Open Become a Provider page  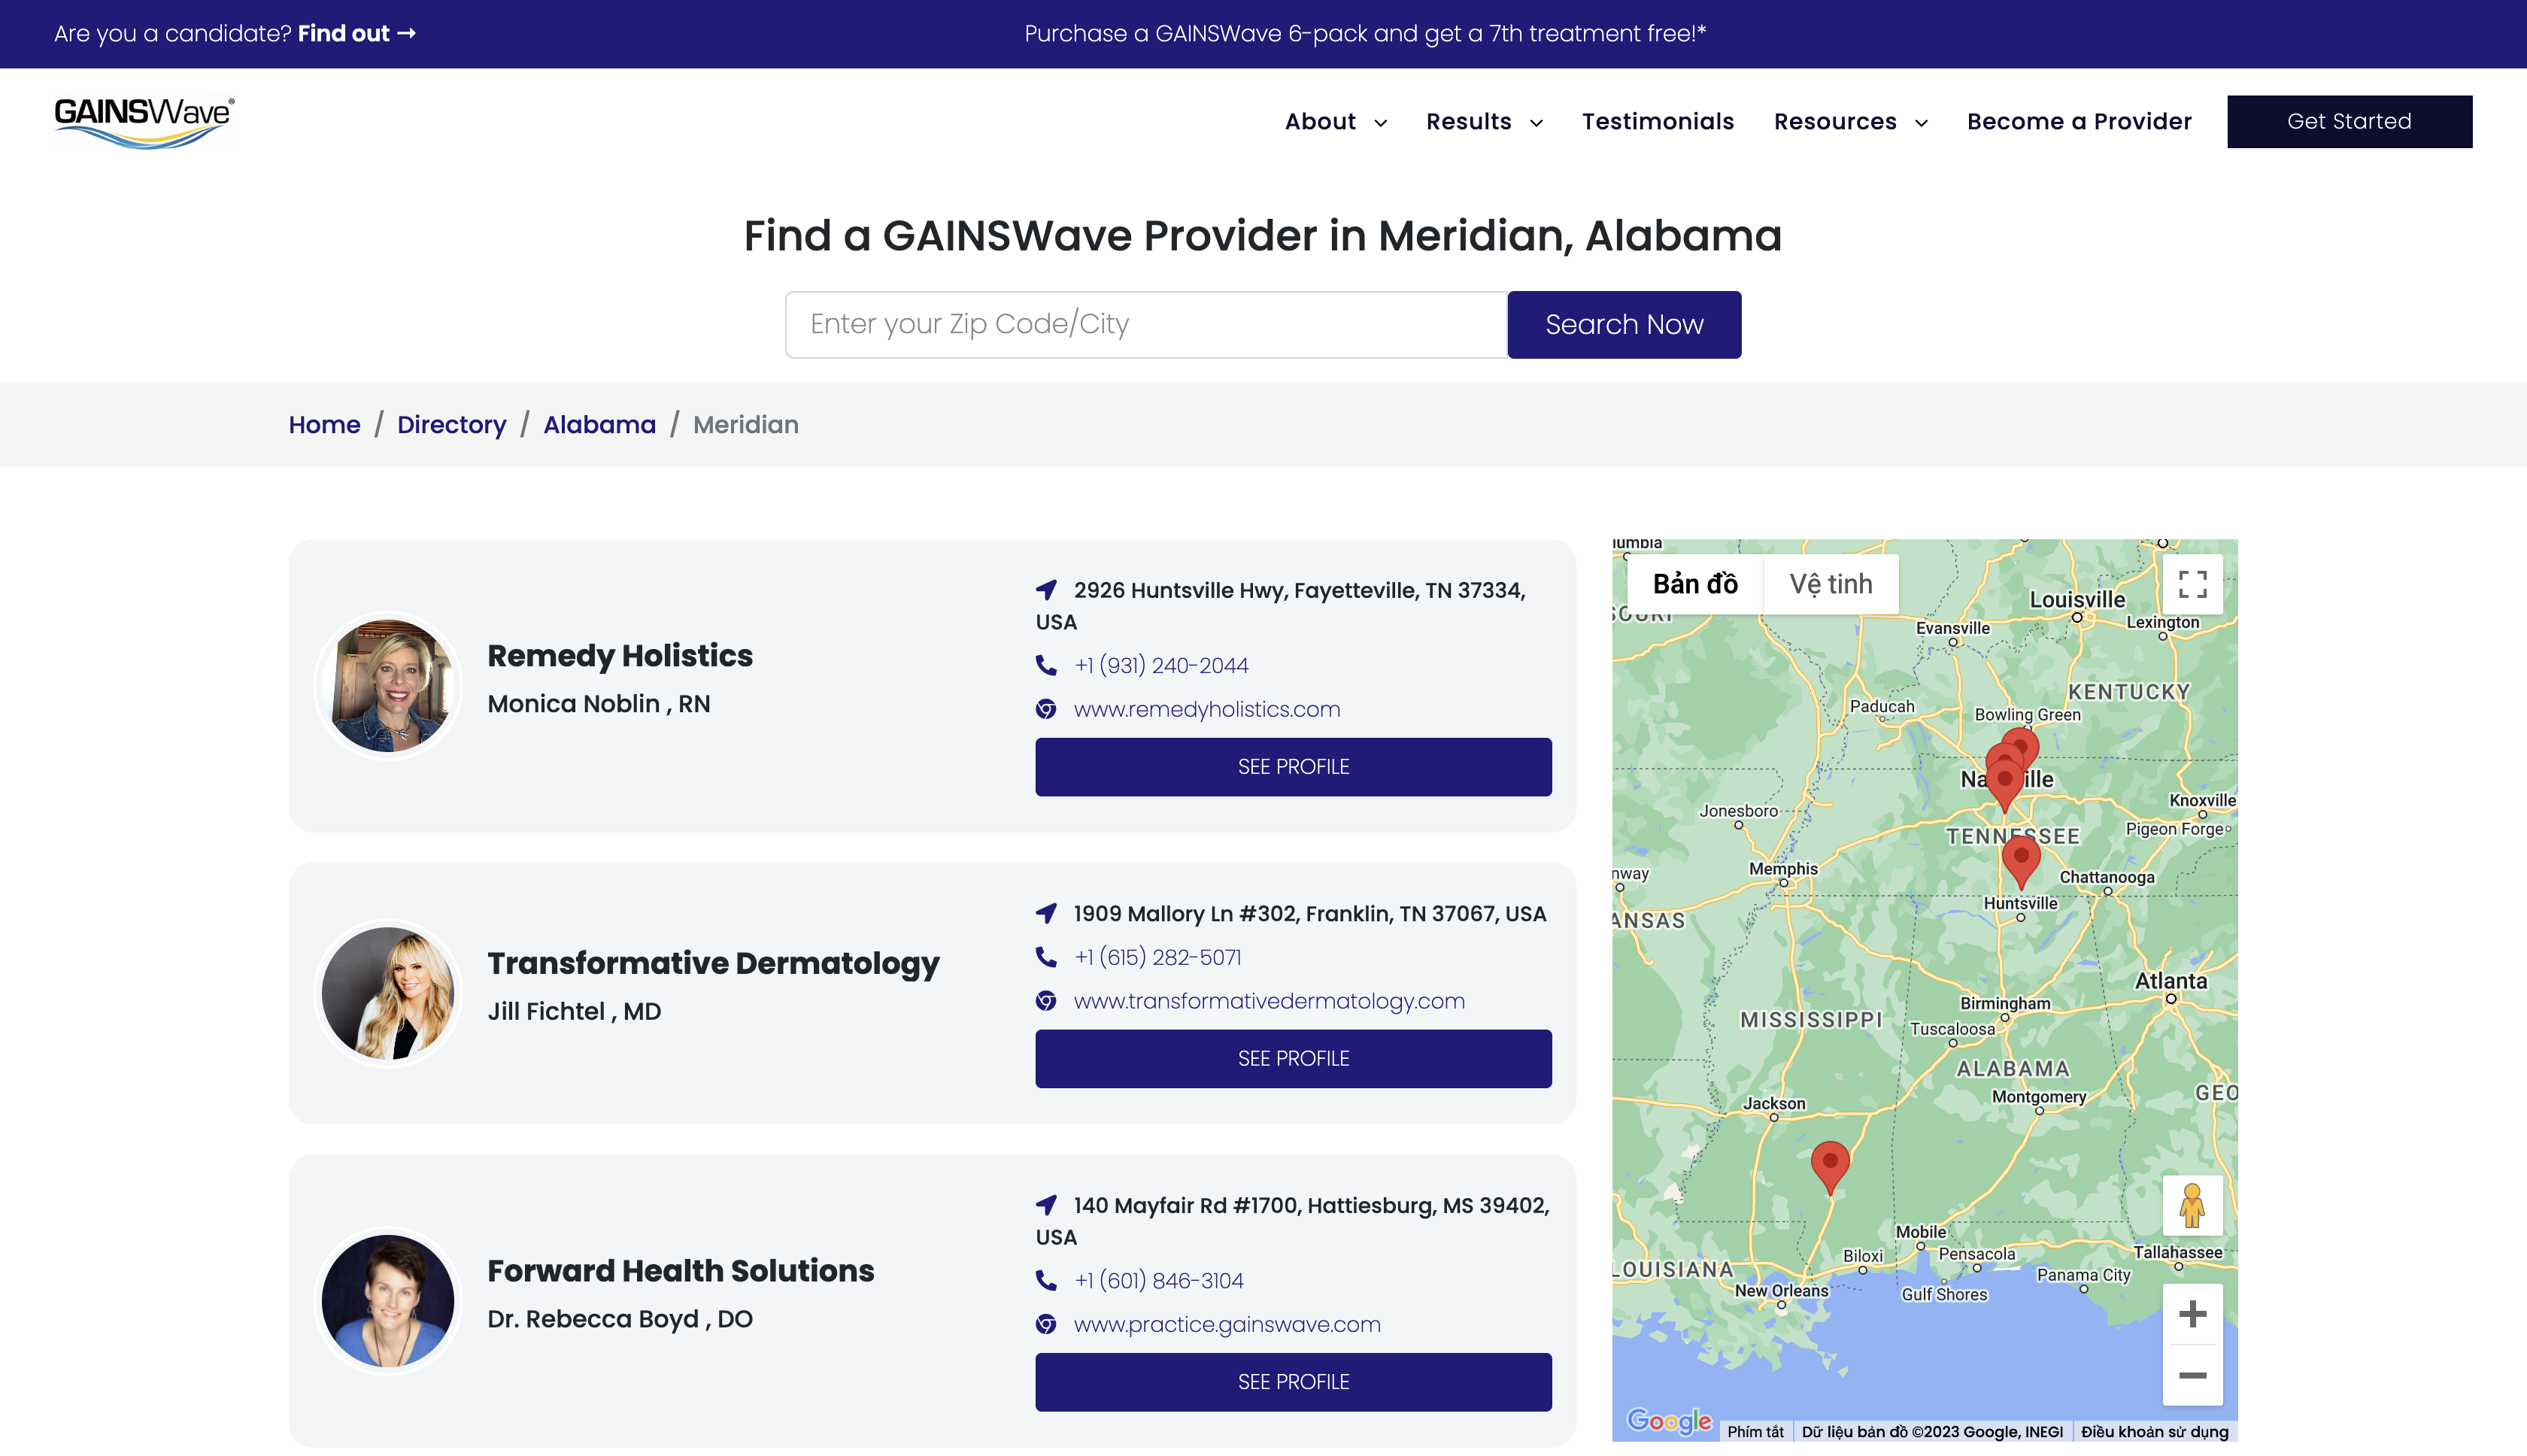2079,122
